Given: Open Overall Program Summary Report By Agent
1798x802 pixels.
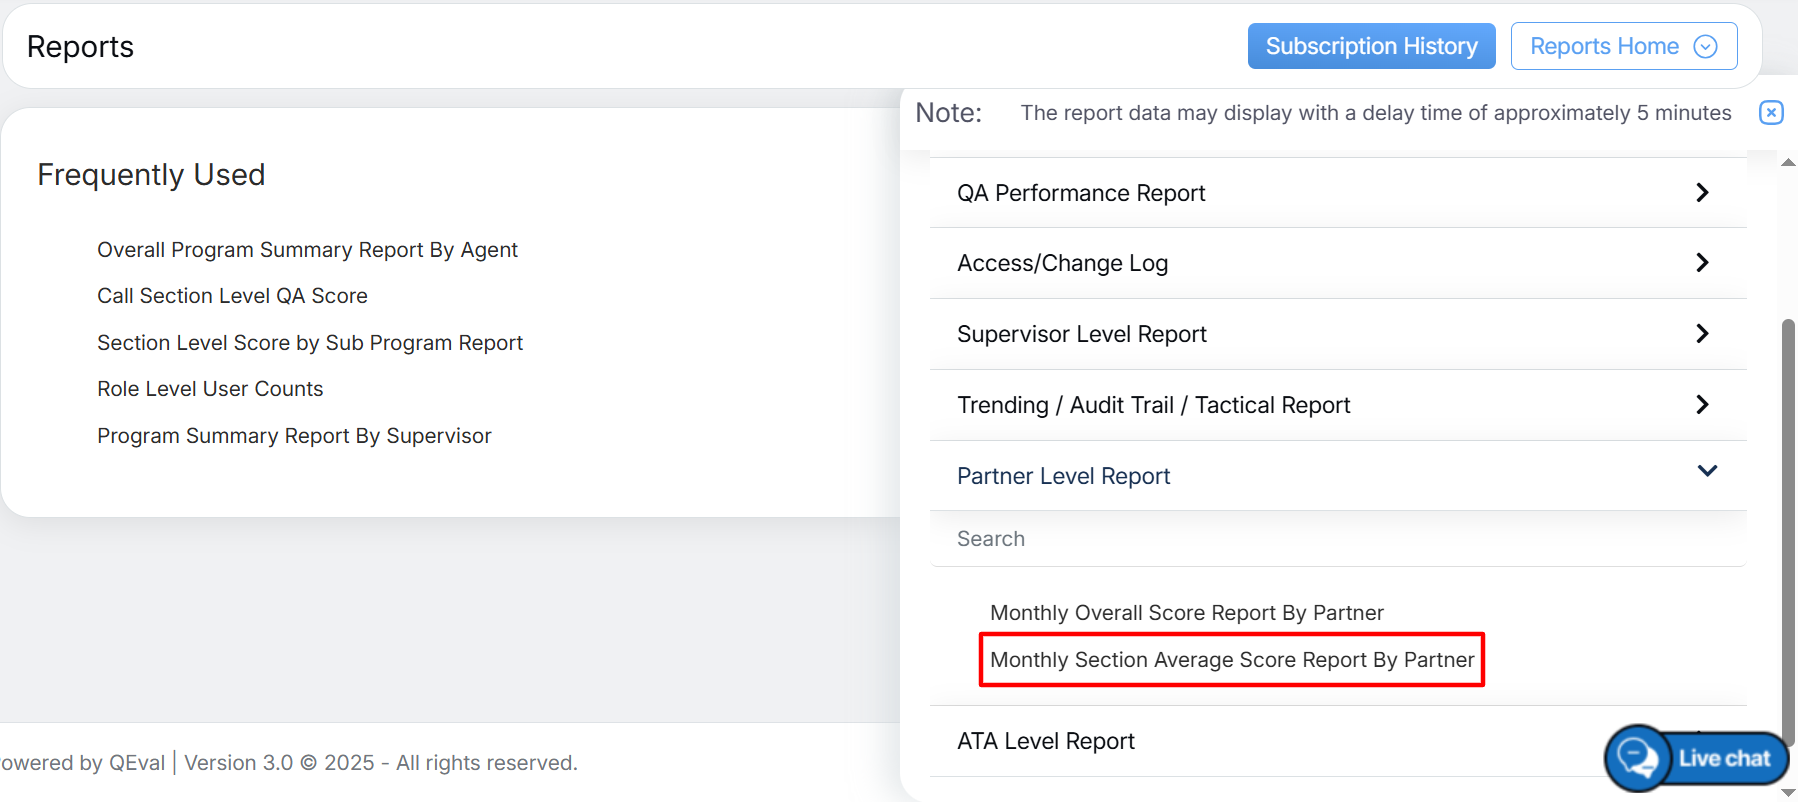Looking at the screenshot, I should click(x=307, y=250).
